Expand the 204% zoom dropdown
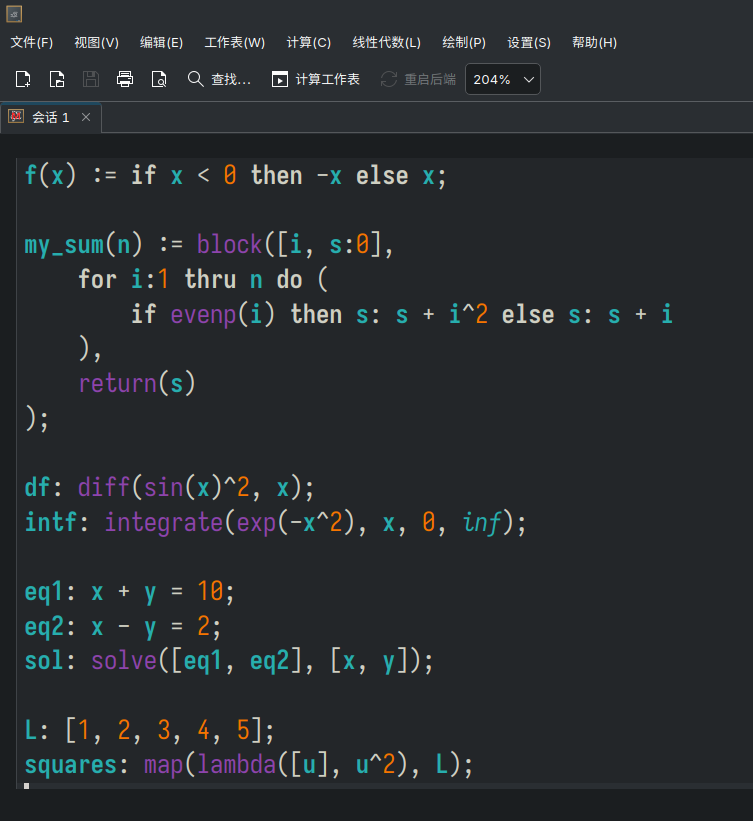753x821 pixels. pyautogui.click(x=503, y=79)
